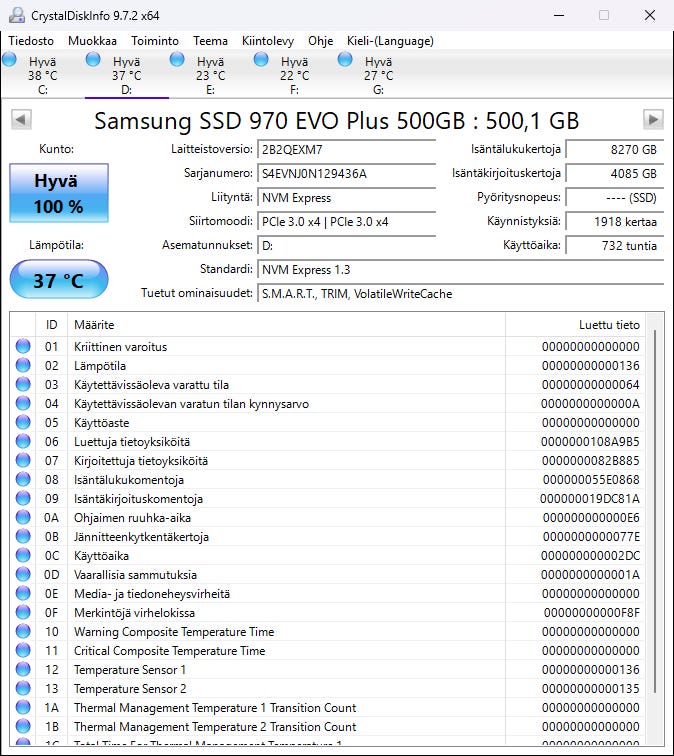The width and height of the screenshot is (674, 756).
Task: Open the Teema menu
Action: [210, 41]
